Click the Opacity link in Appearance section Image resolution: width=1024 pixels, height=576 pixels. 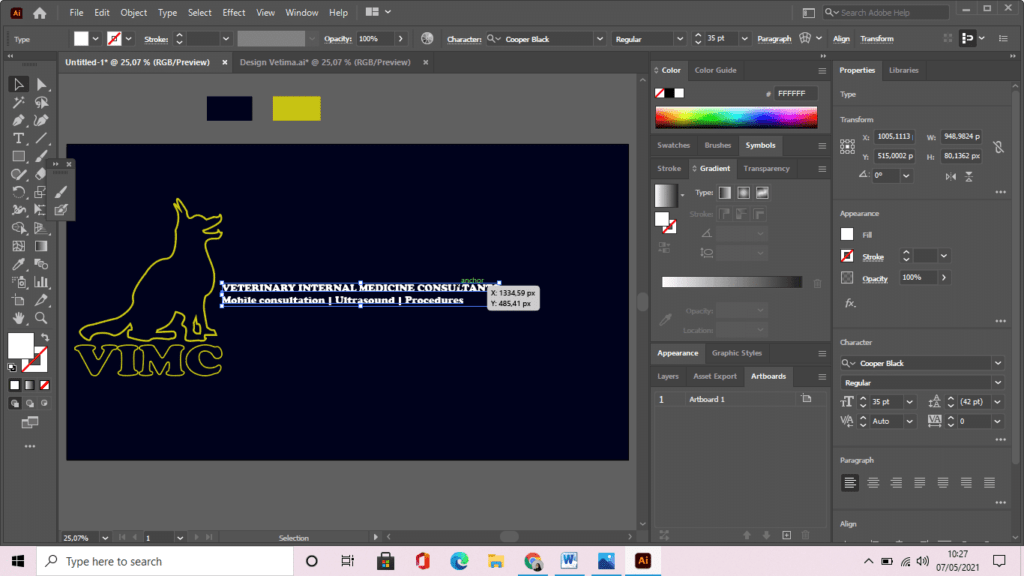click(874, 278)
